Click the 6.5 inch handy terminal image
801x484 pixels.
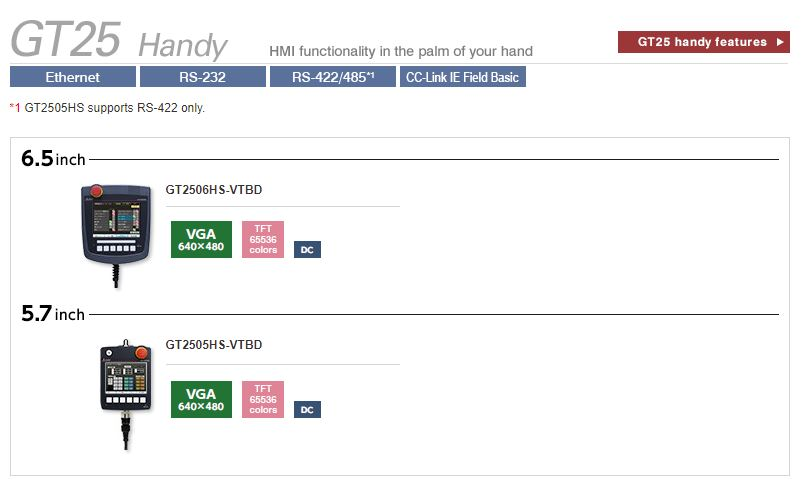click(119, 233)
